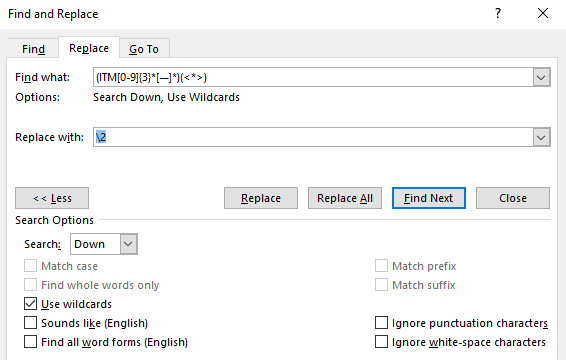Select the Replace tab
Viewport: 566px width, 360px height.
tap(89, 48)
